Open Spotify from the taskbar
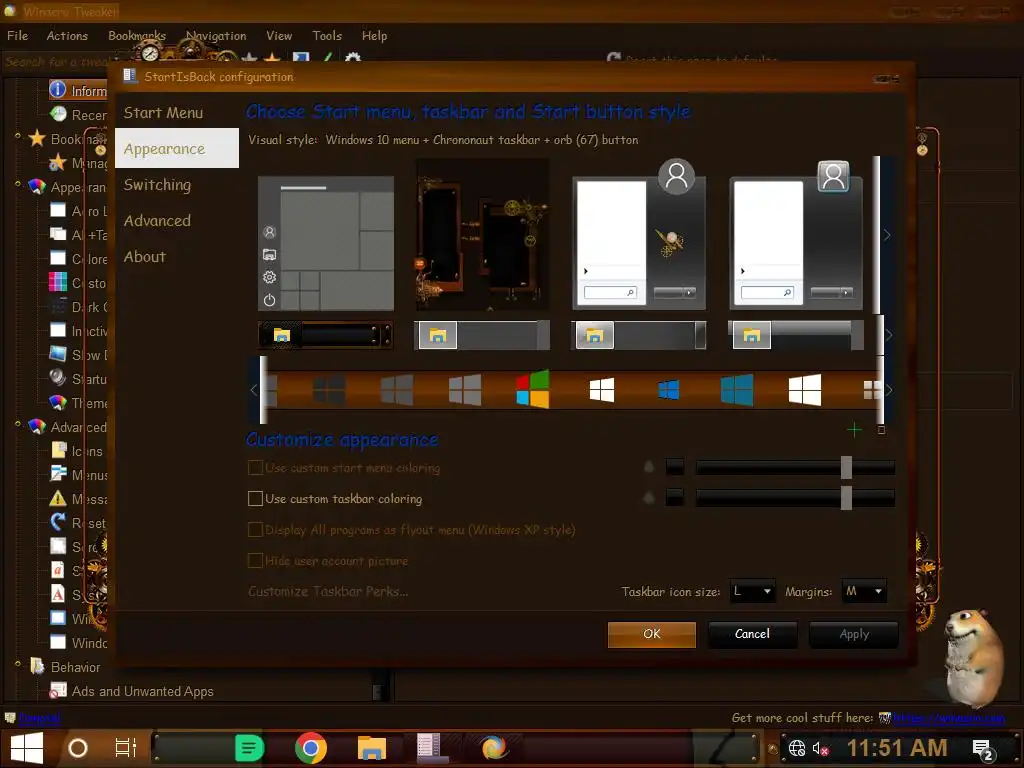This screenshot has height=768, width=1024. click(x=249, y=748)
